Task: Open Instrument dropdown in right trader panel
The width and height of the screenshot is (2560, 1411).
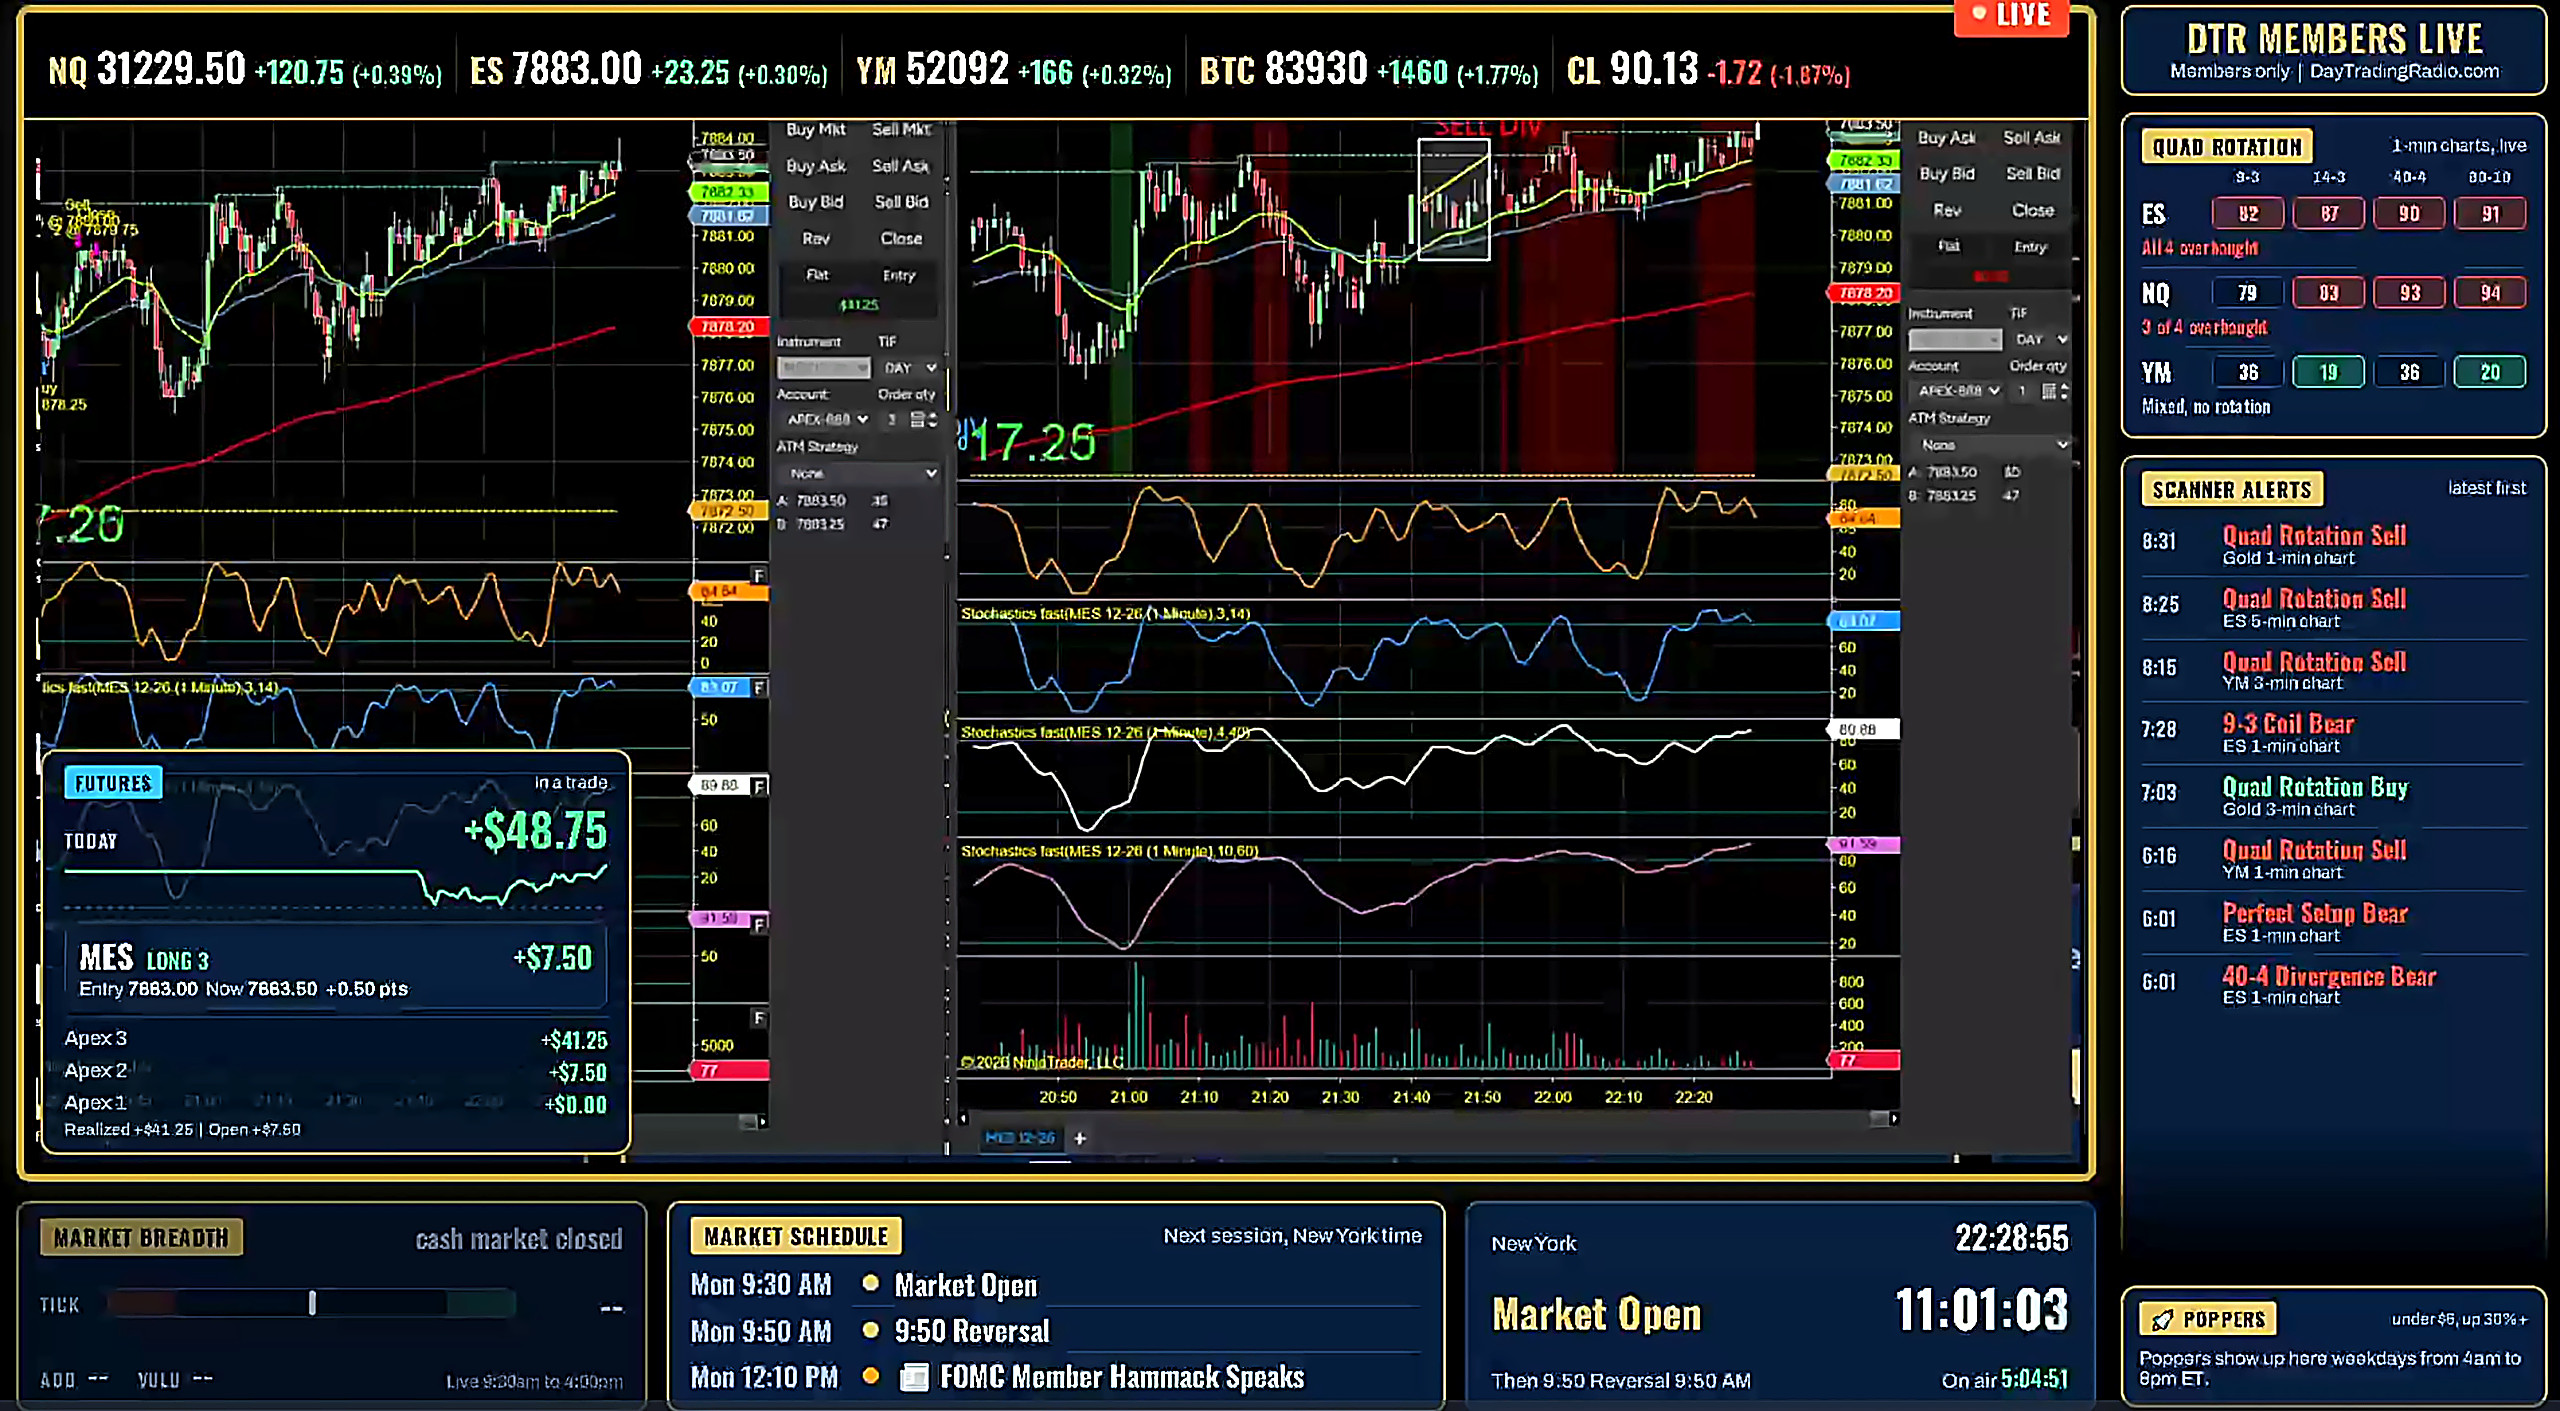Action: 1955,340
